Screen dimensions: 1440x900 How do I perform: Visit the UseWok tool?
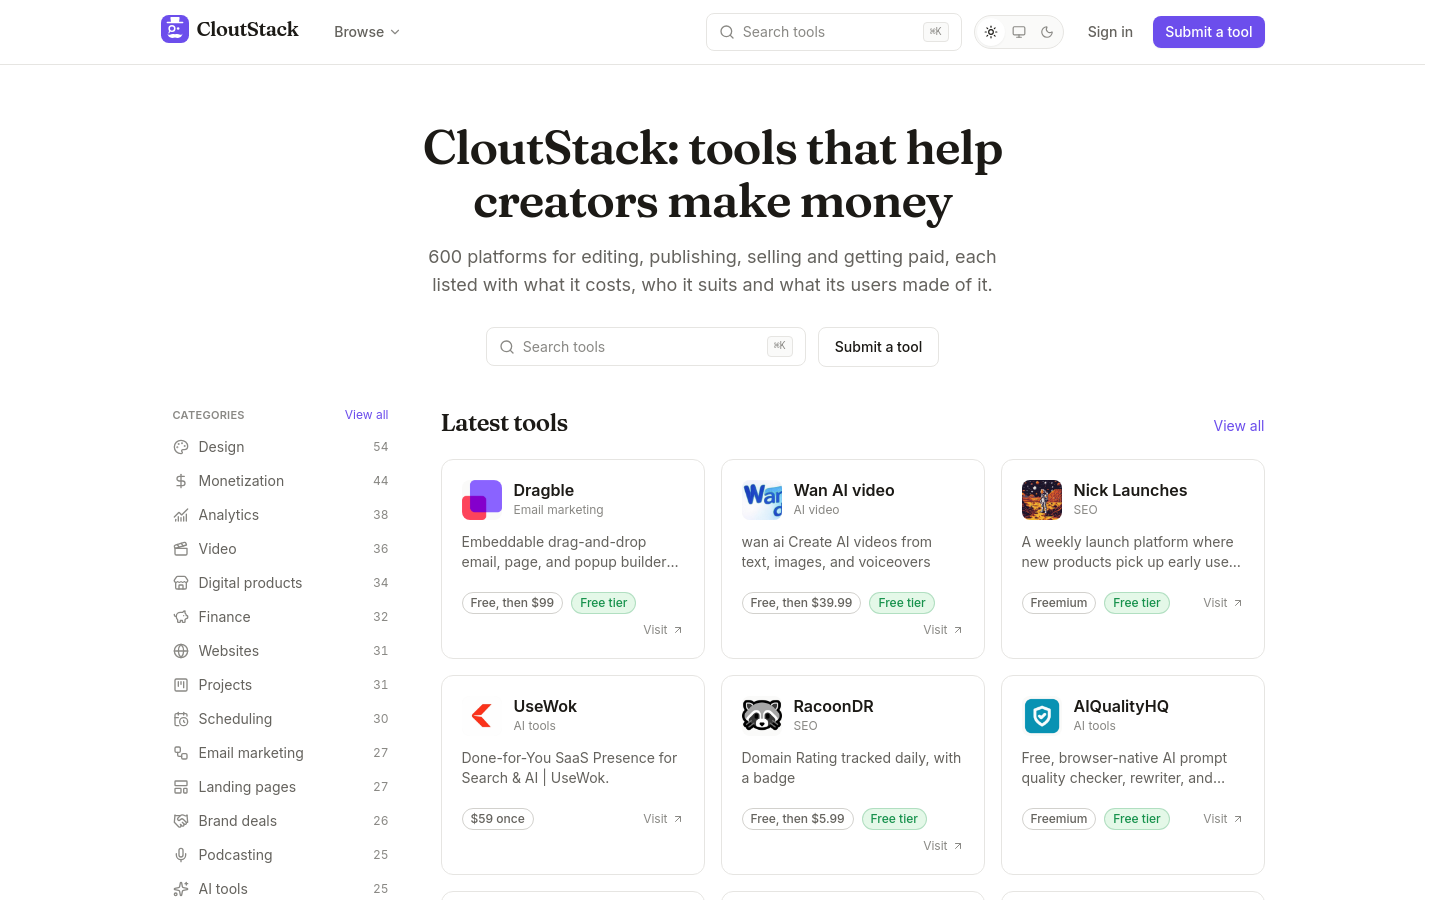[663, 819]
